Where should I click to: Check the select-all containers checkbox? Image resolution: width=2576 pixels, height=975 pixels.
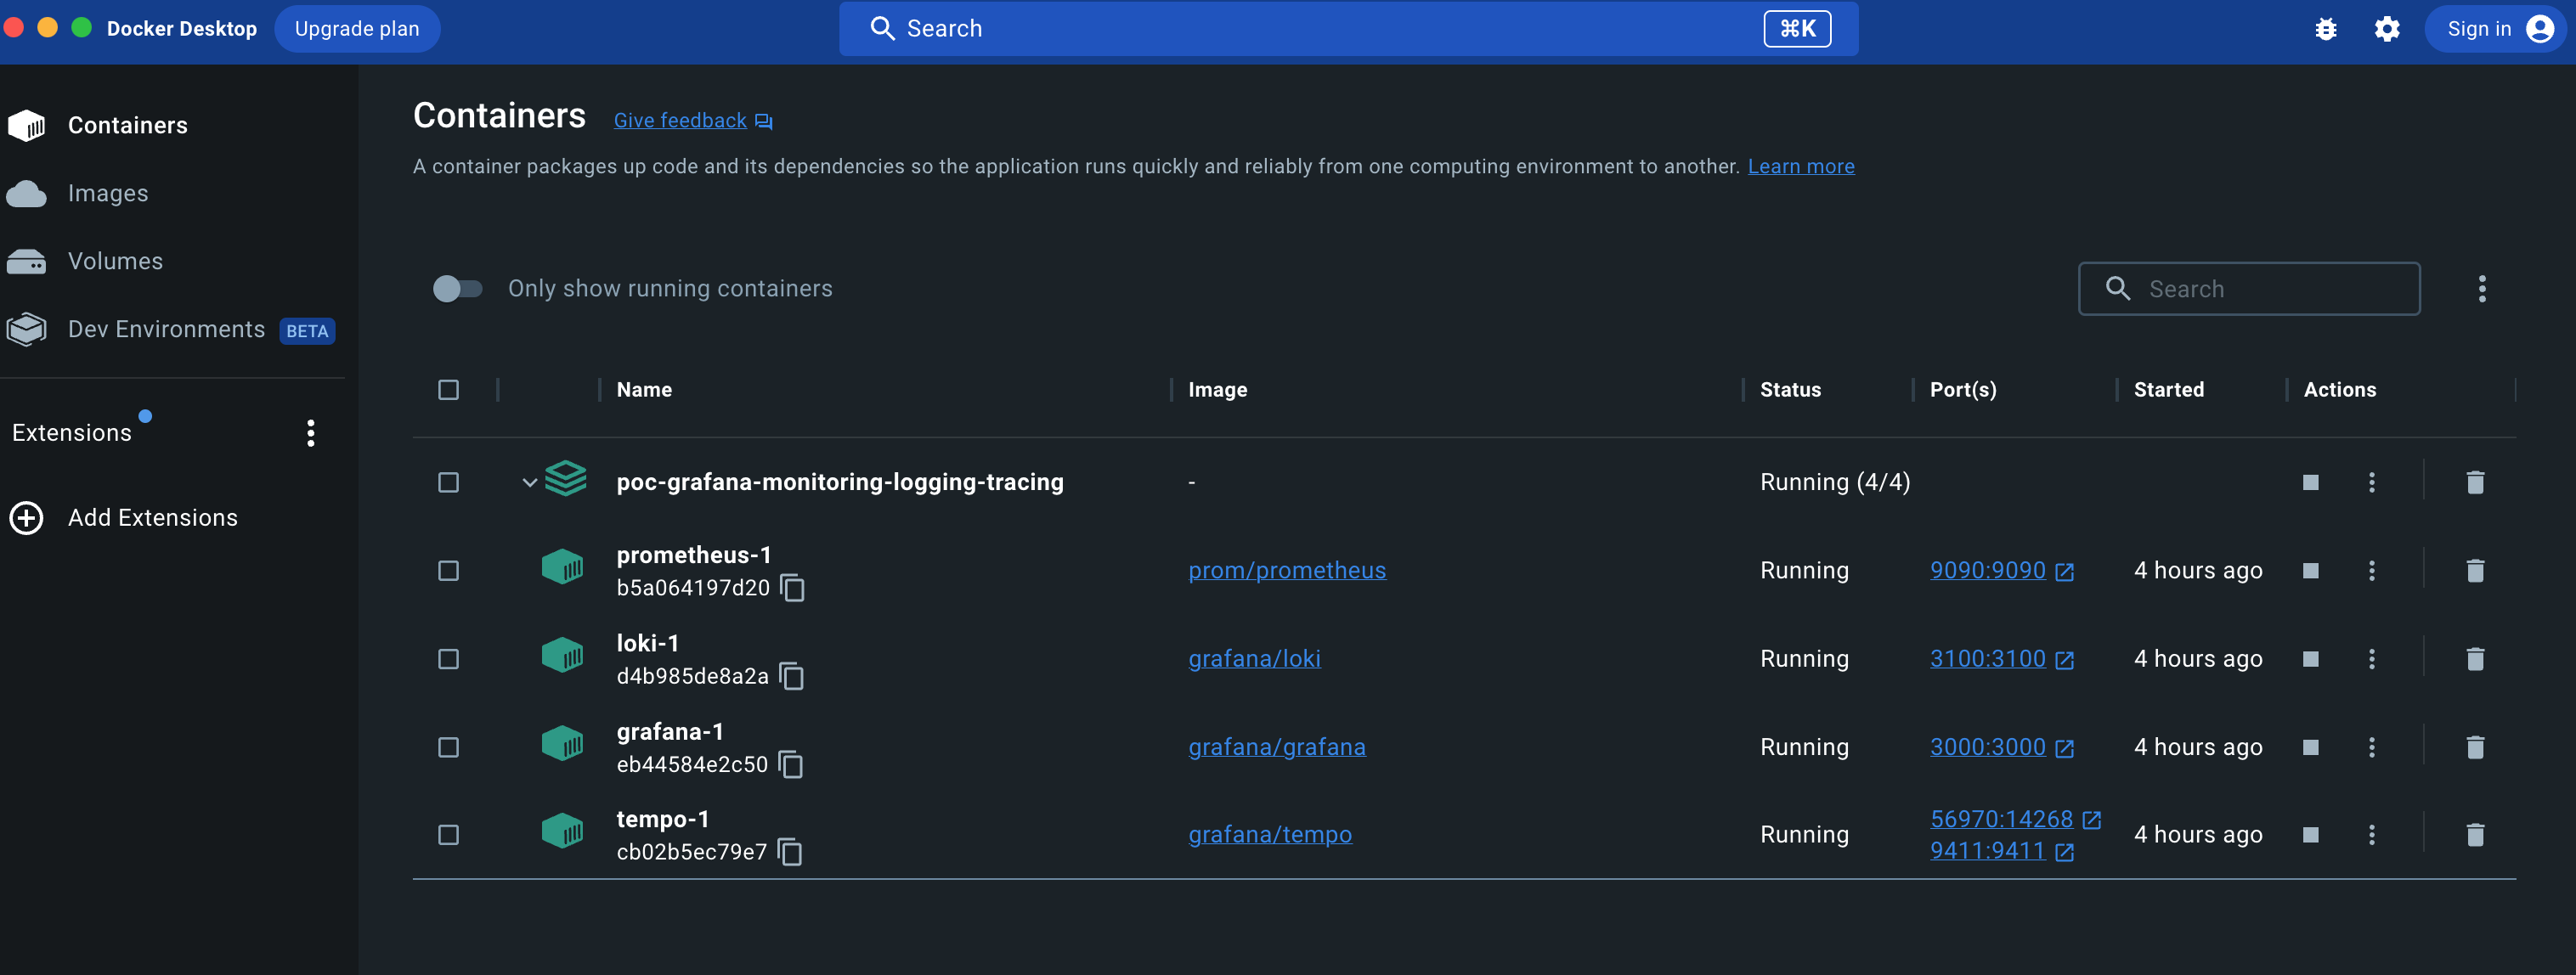click(448, 390)
